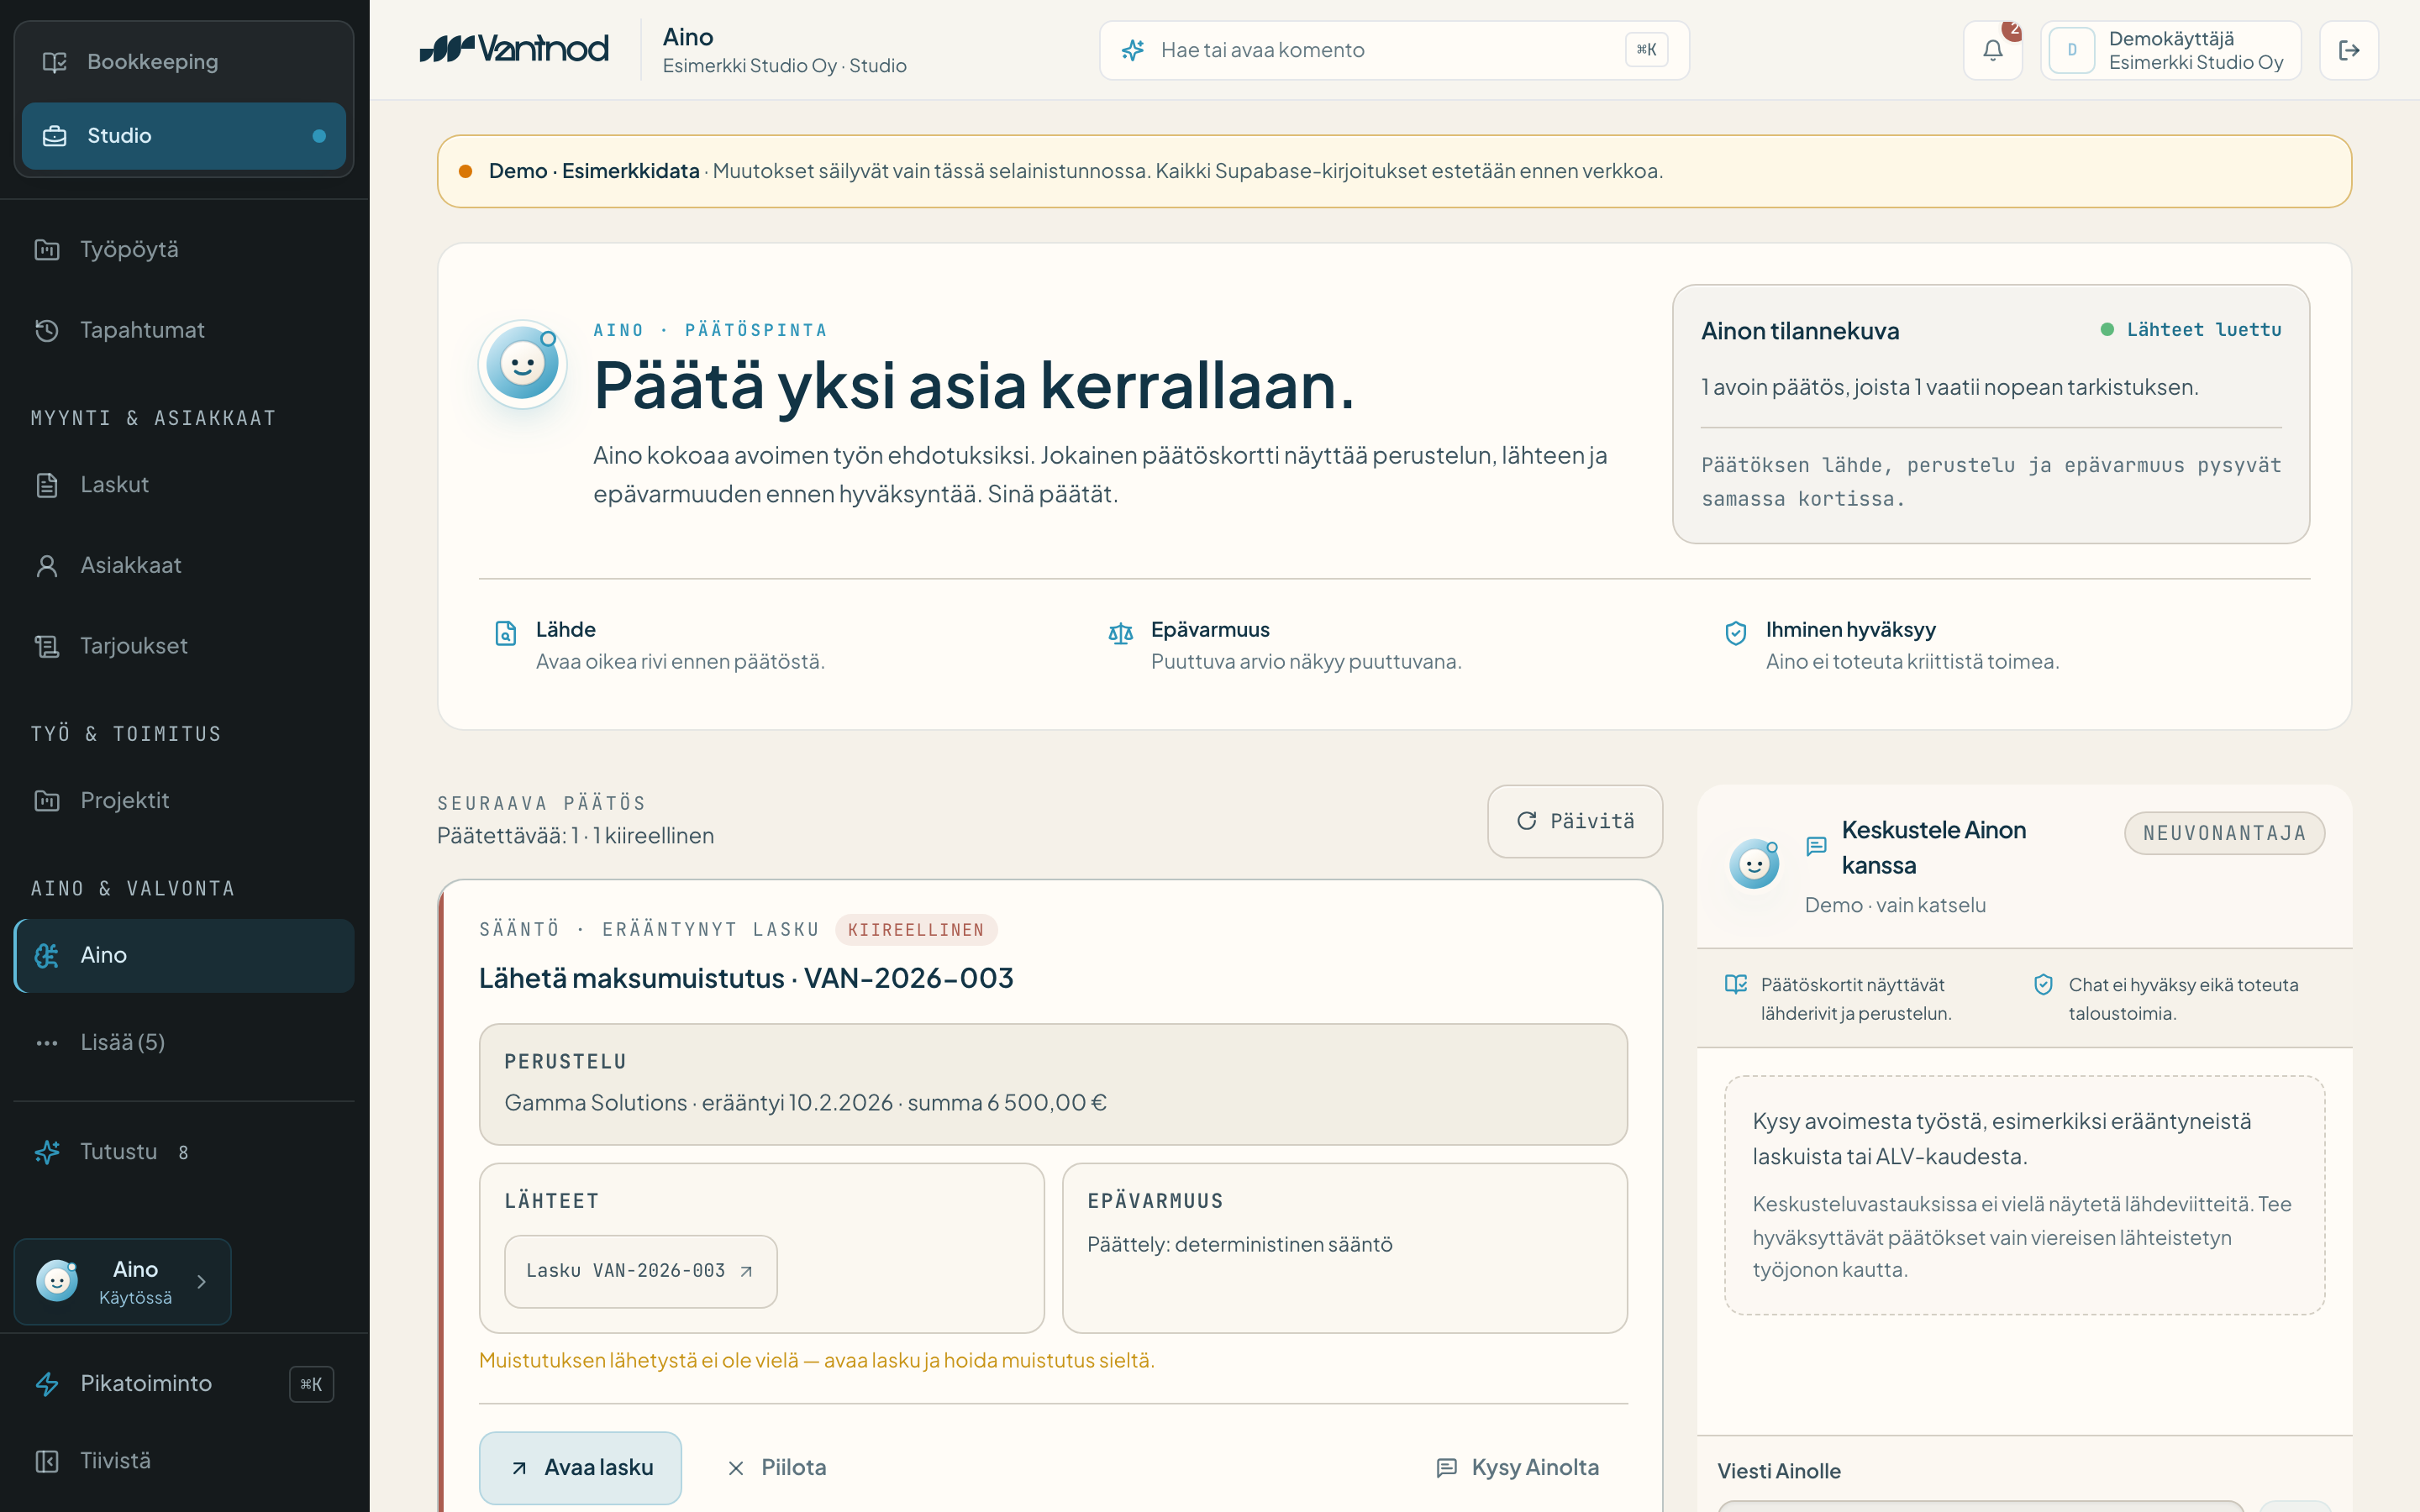2420x1512 pixels.
Task: Open source link Lasku VAN-2026-003
Action: (x=641, y=1271)
